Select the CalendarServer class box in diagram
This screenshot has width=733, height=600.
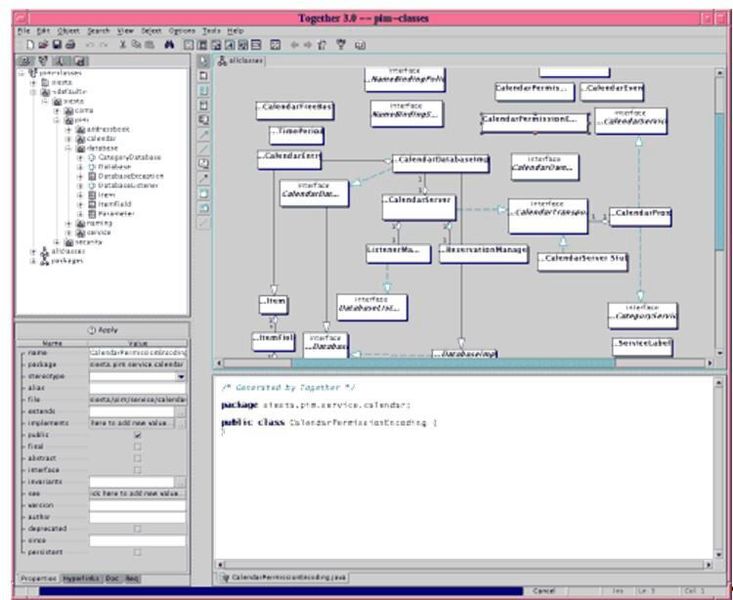click(x=418, y=207)
